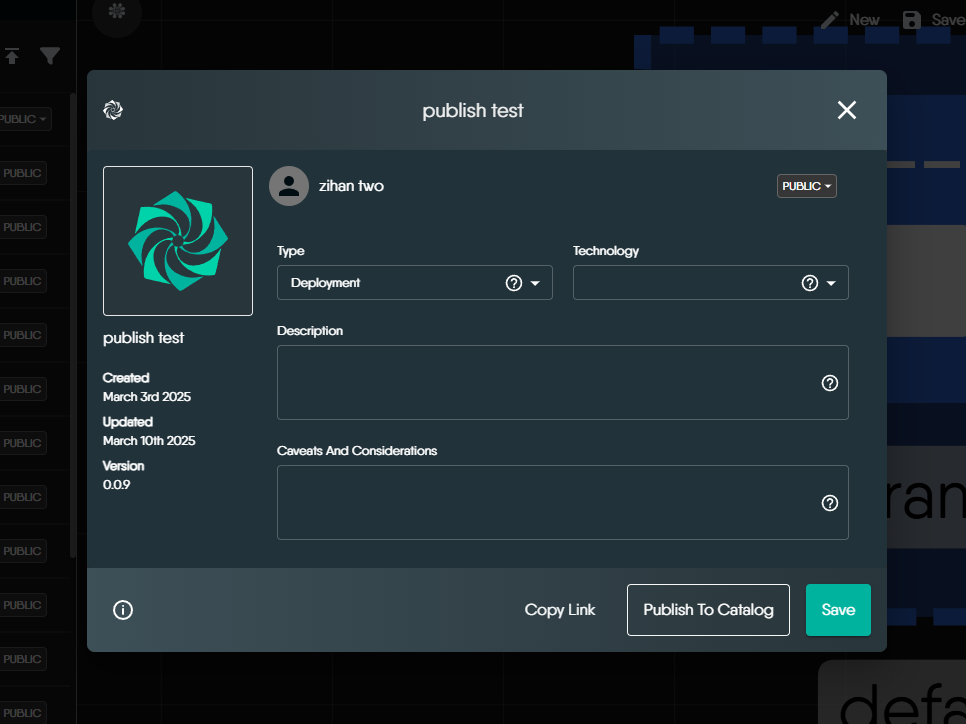Image resolution: width=966 pixels, height=724 pixels.
Task: Click the green Save button
Action: click(838, 610)
